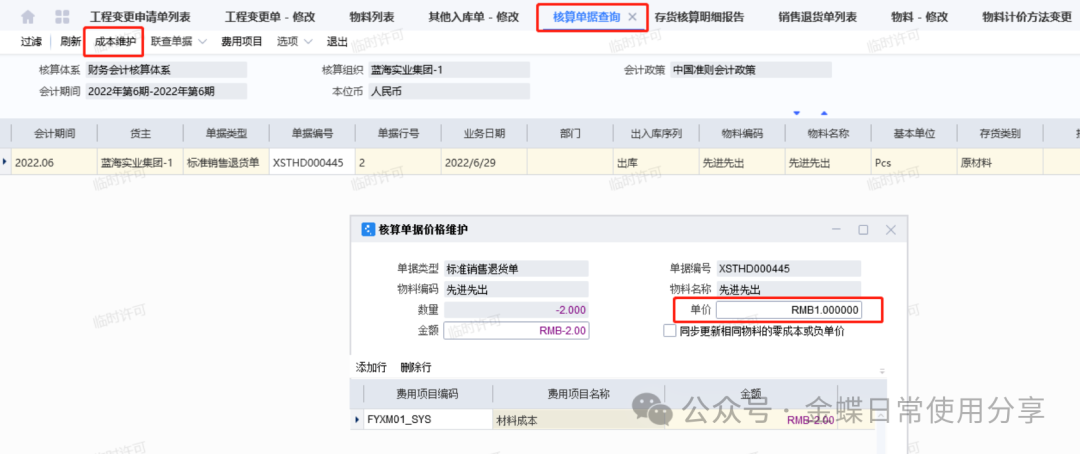Click the up triangle arrow above the grid
Screen dimensions: 1080x454
click(x=824, y=112)
